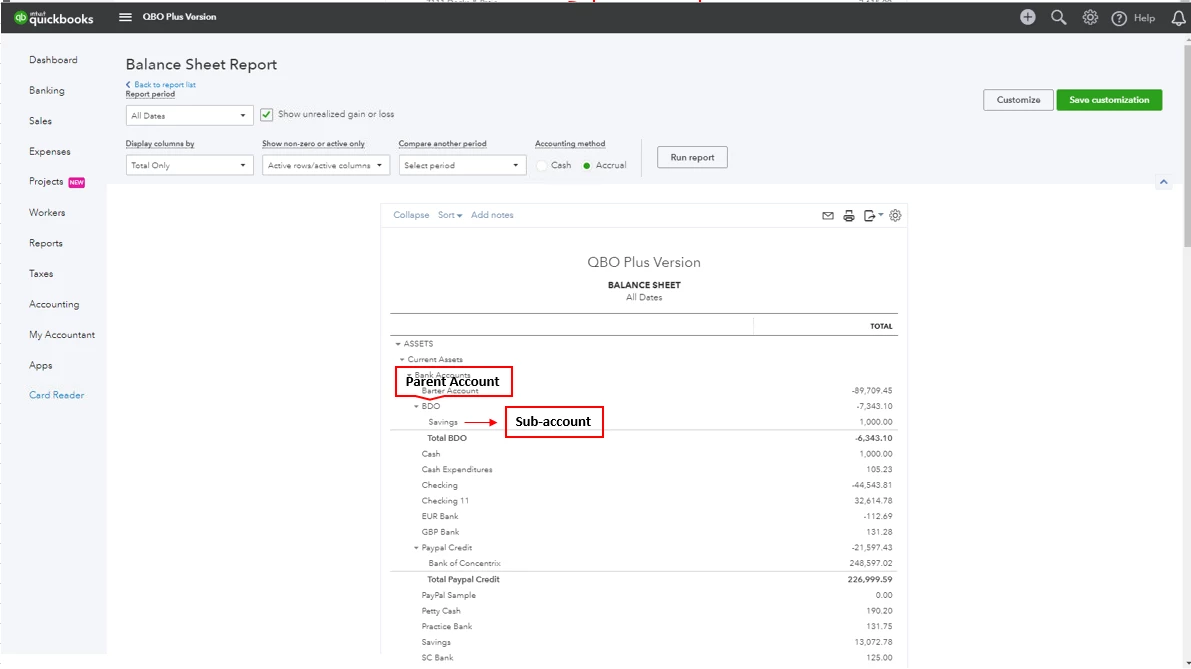Click the vertical page scrollbar
Image resolution: width=1191 pixels, height=669 pixels.
pyautogui.click(x=1186, y=144)
